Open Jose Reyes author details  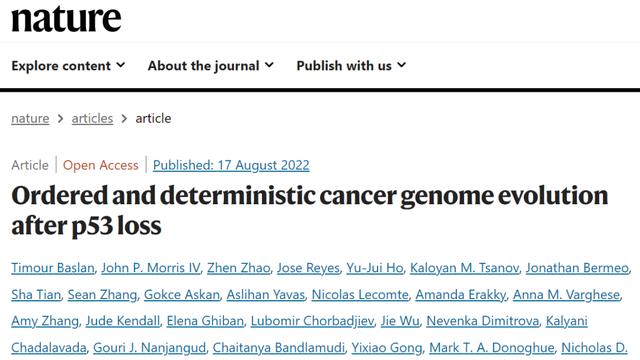point(308,268)
